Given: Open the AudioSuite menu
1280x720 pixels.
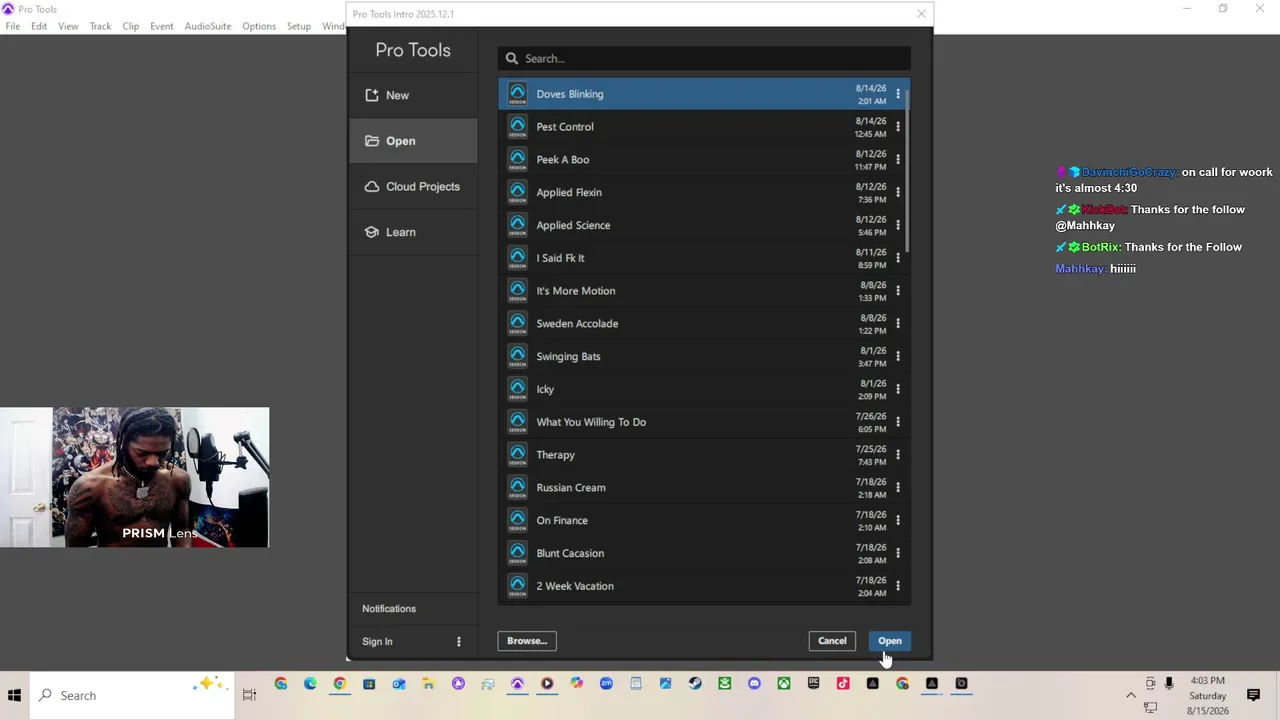Looking at the screenshot, I should coord(207,26).
